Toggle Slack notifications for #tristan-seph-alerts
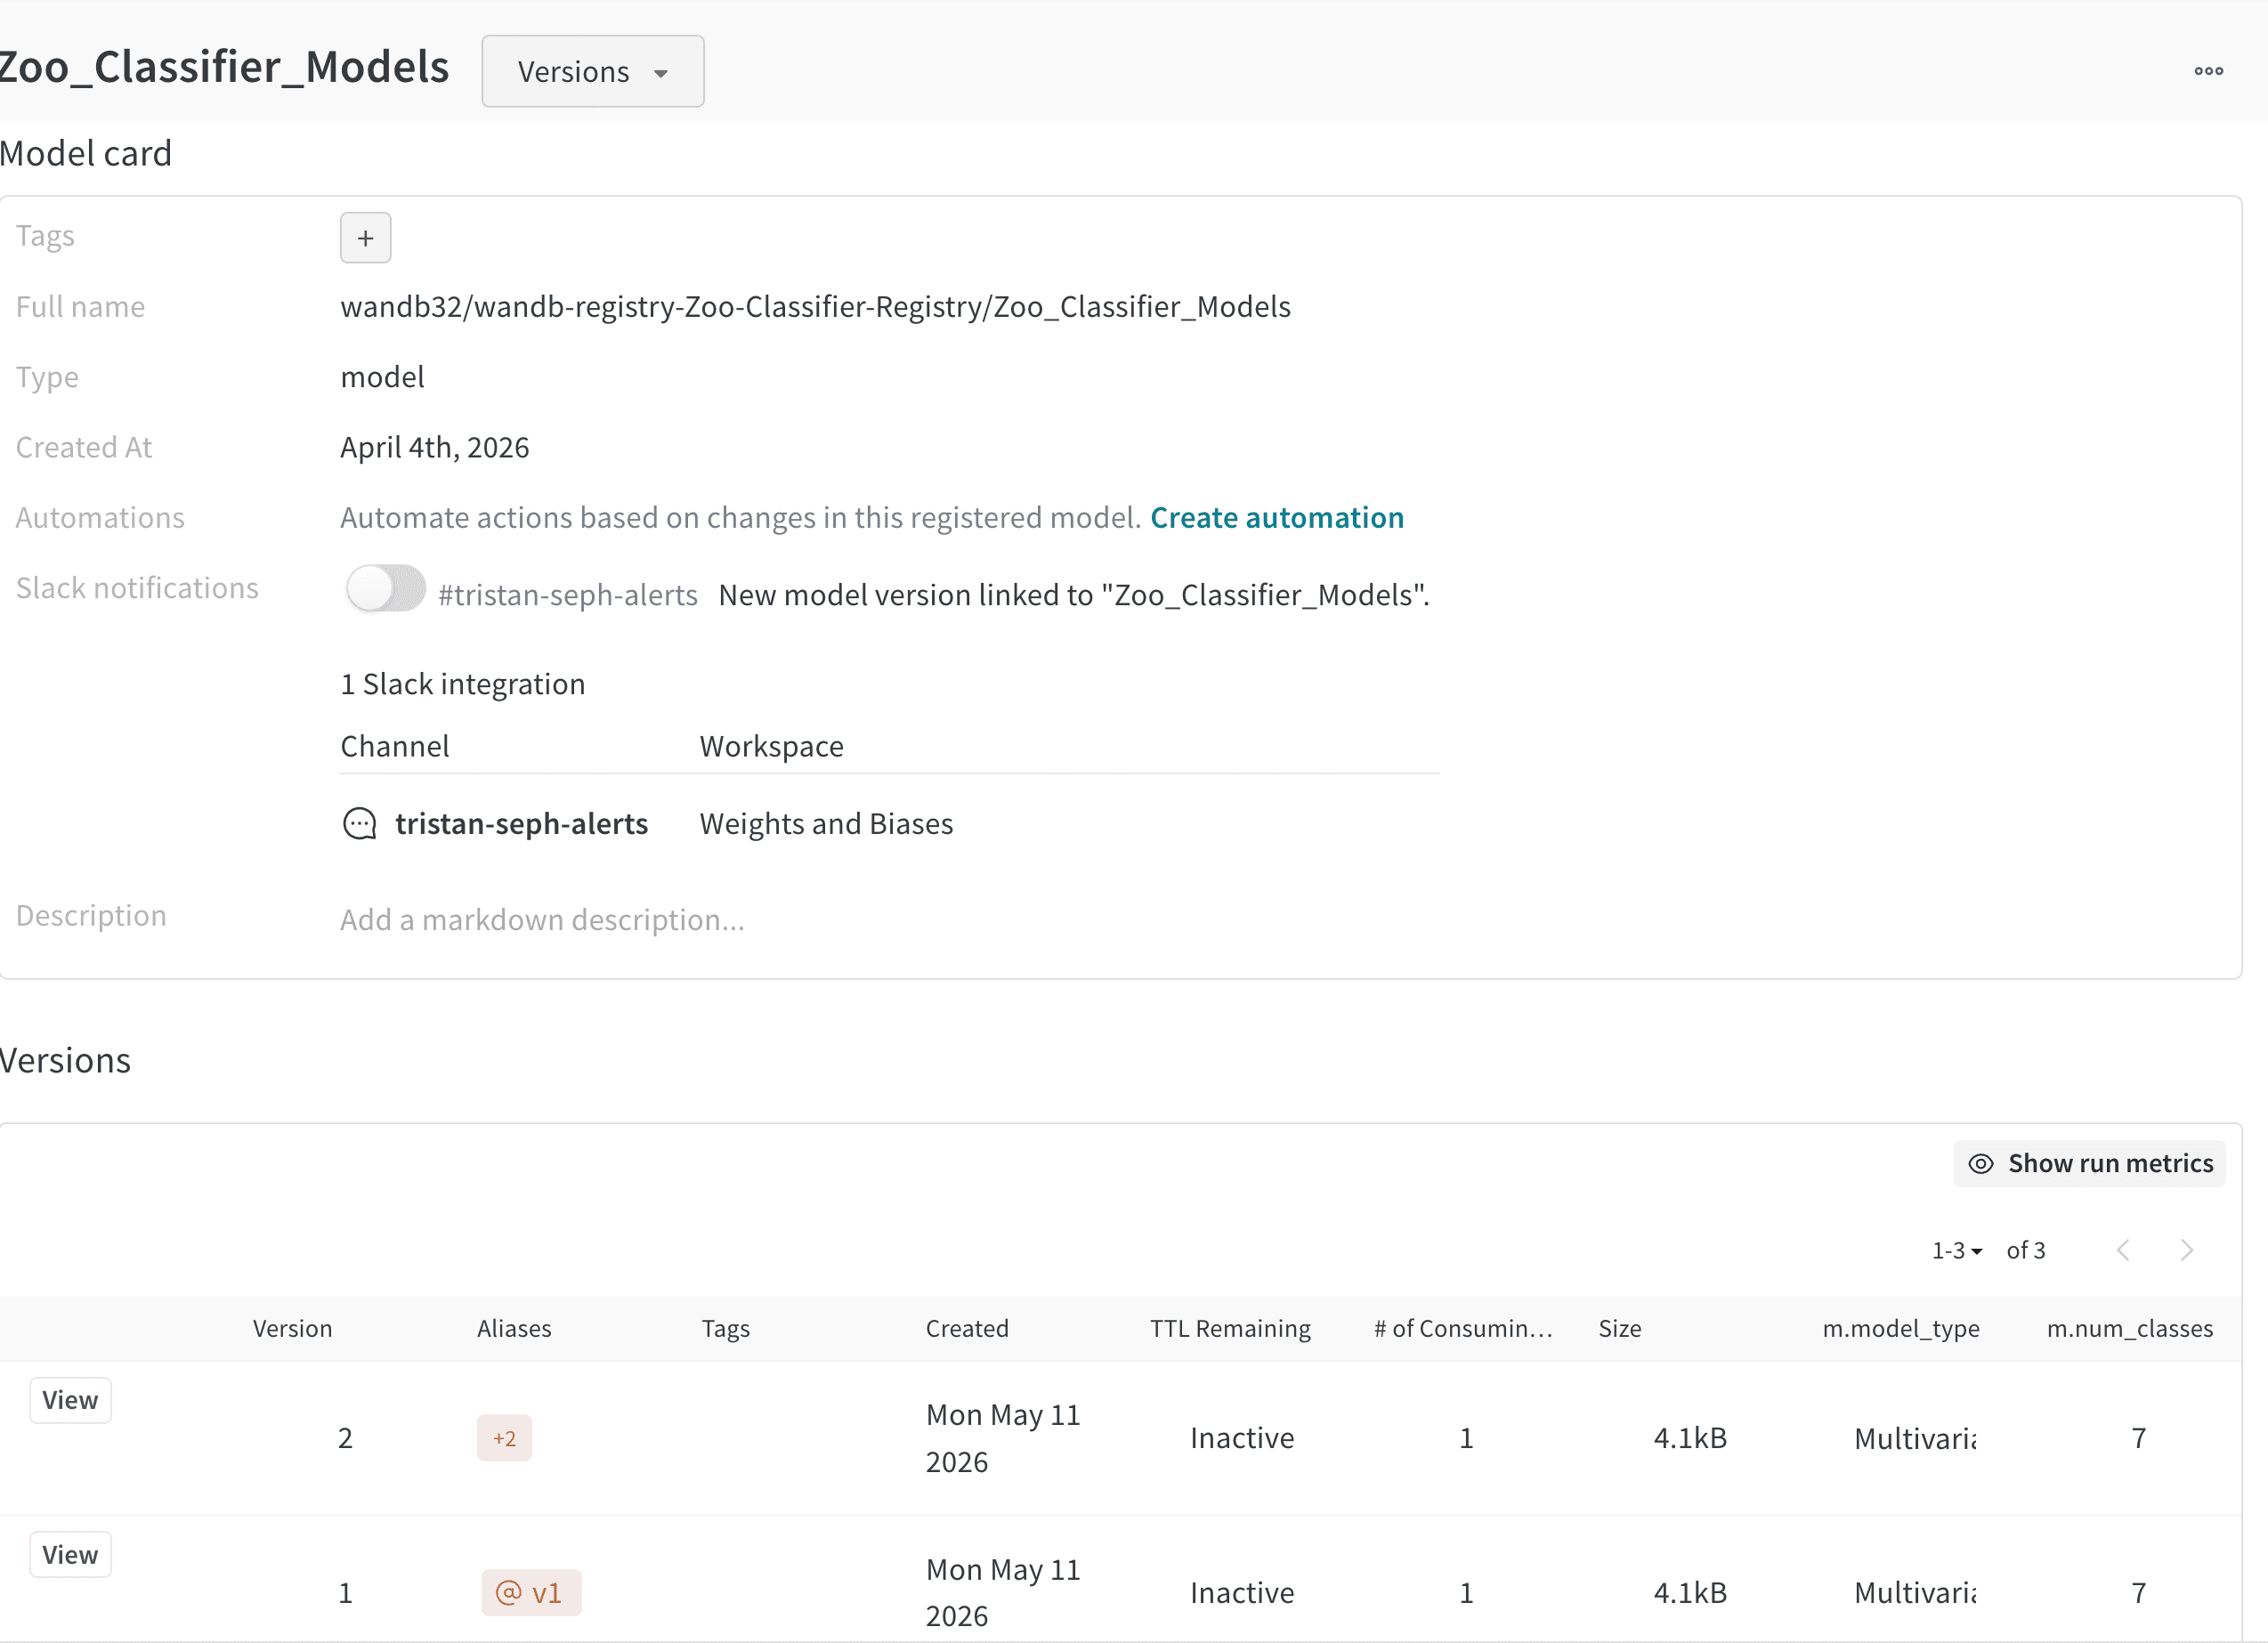Image resolution: width=2268 pixels, height=1643 pixels. click(386, 588)
